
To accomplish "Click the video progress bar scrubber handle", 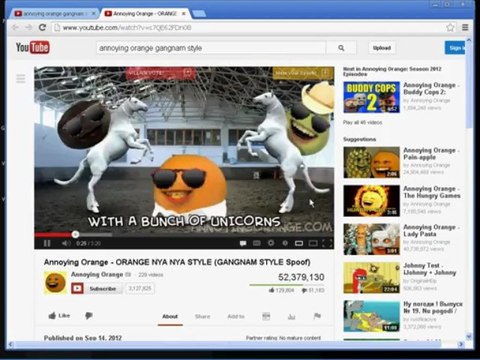I will pos(75,234).
